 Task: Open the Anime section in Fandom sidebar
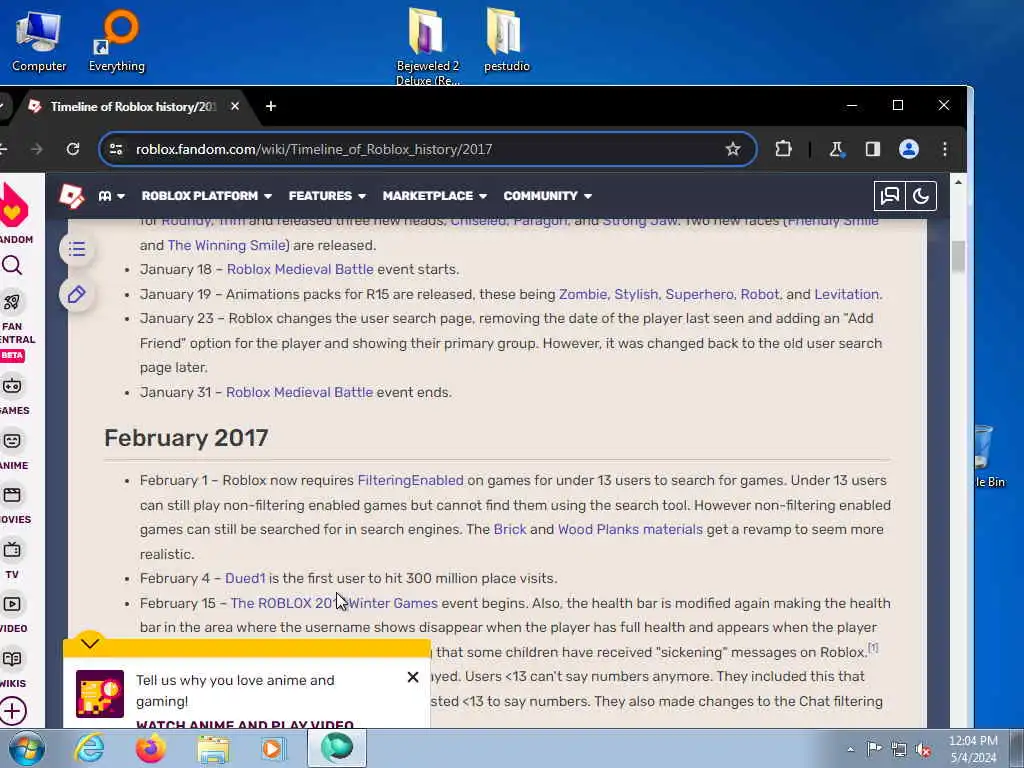coord(13,451)
